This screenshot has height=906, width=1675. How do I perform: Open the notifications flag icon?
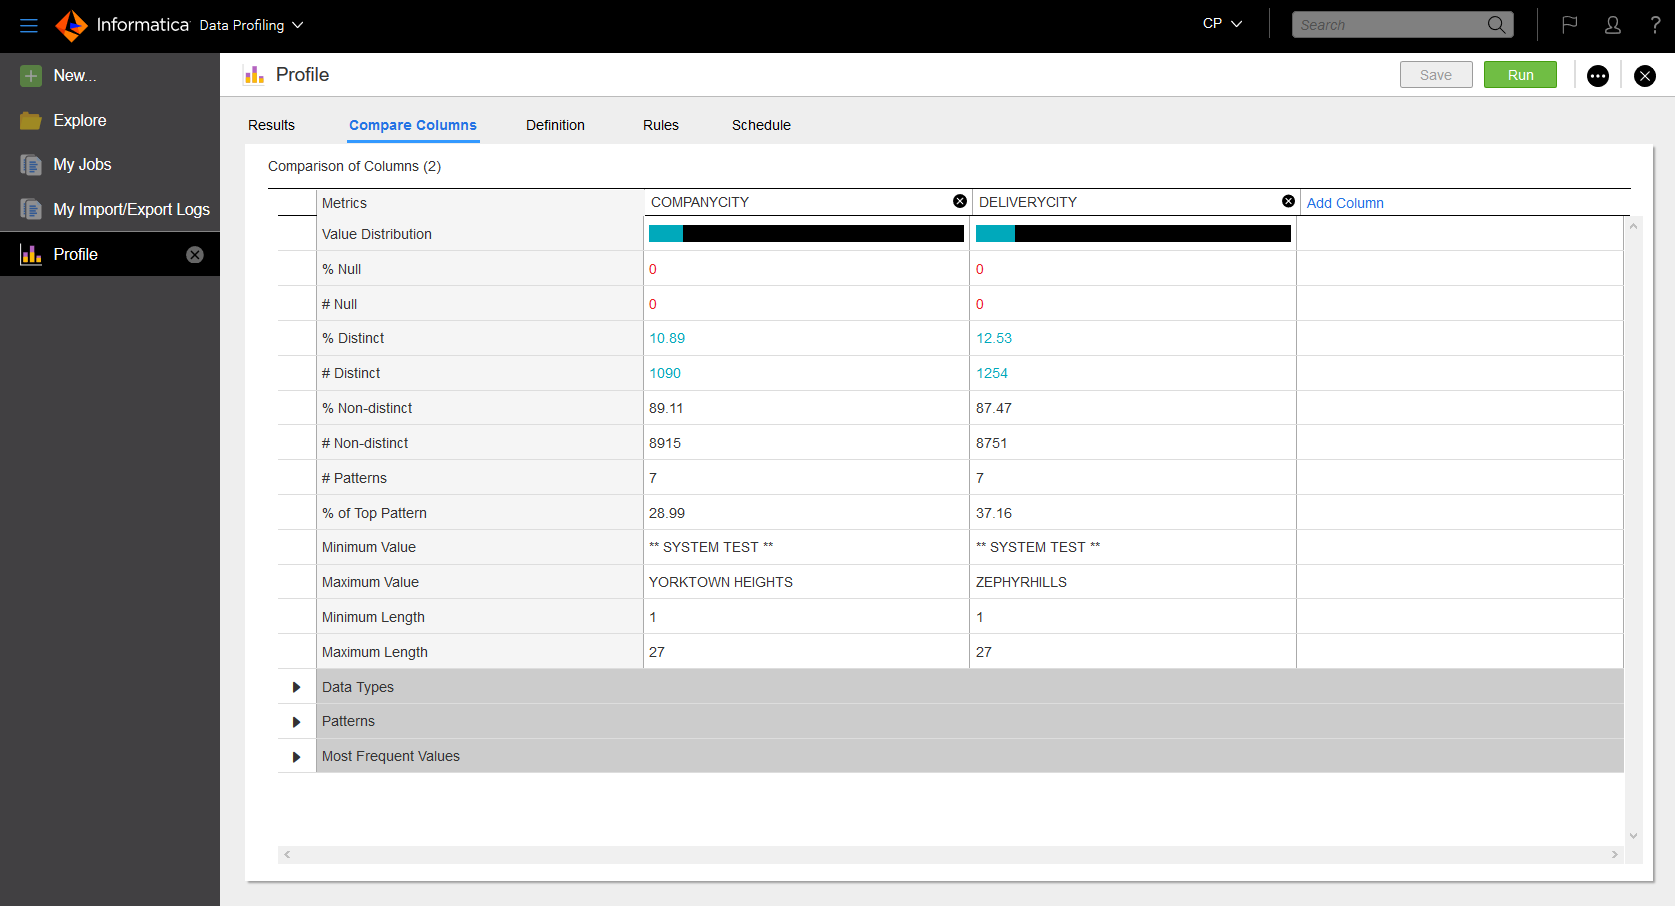(x=1569, y=25)
